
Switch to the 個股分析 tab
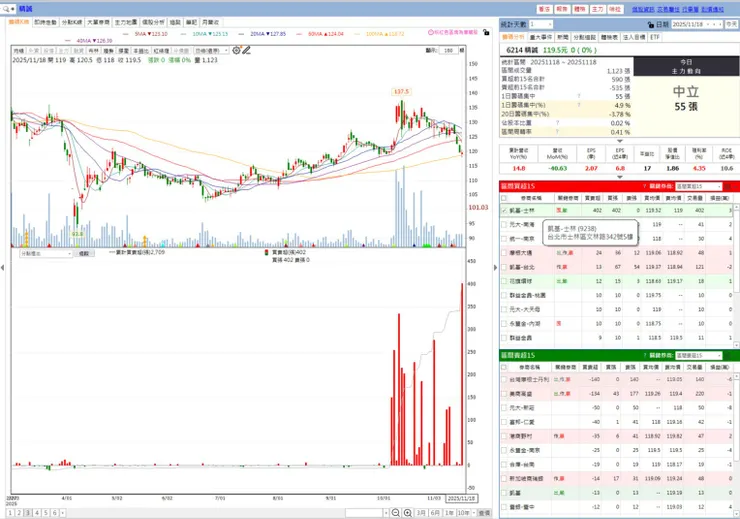point(153,22)
